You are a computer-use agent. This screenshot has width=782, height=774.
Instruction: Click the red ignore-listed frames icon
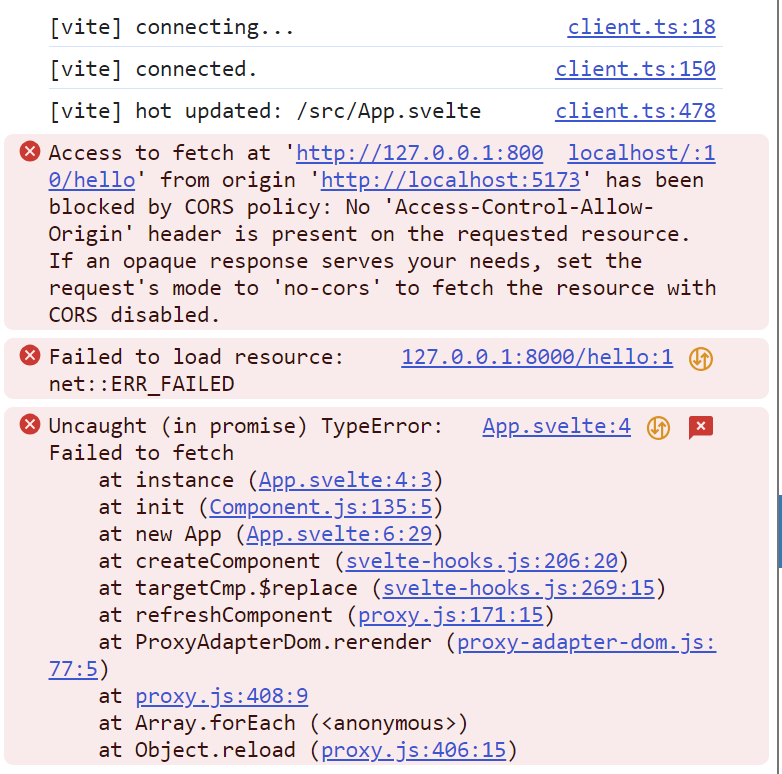tap(701, 428)
